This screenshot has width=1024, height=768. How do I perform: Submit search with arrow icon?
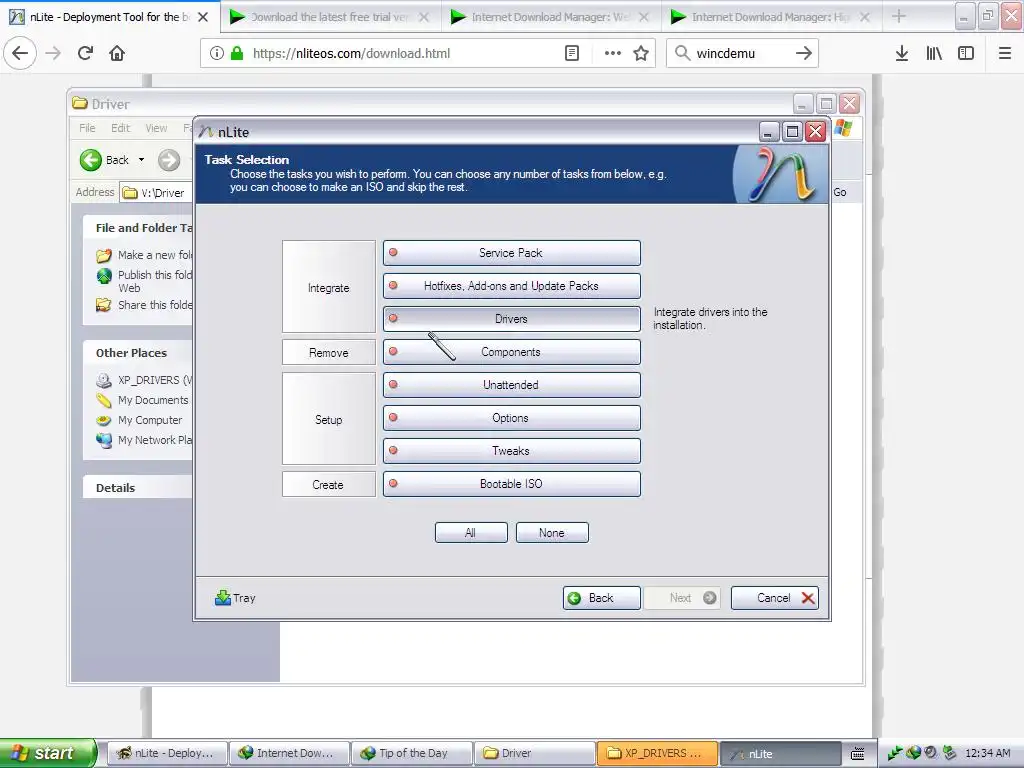coord(804,54)
